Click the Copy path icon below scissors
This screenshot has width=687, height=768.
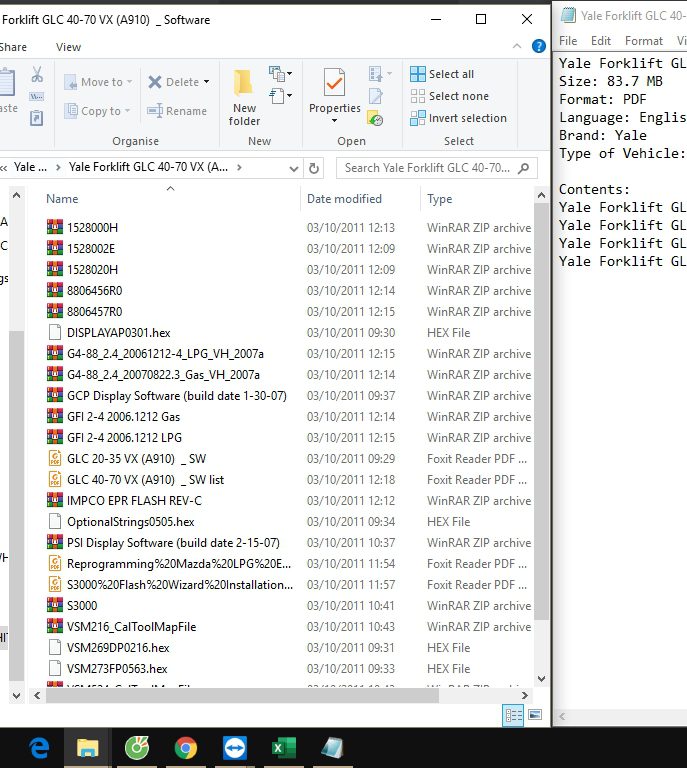coord(37,96)
